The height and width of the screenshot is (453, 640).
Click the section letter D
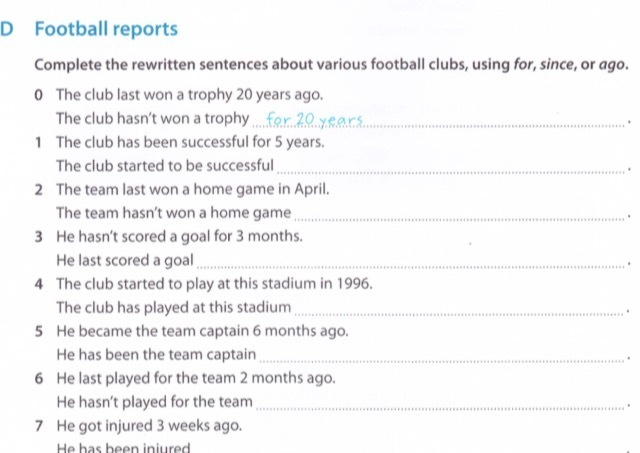click(x=7, y=29)
